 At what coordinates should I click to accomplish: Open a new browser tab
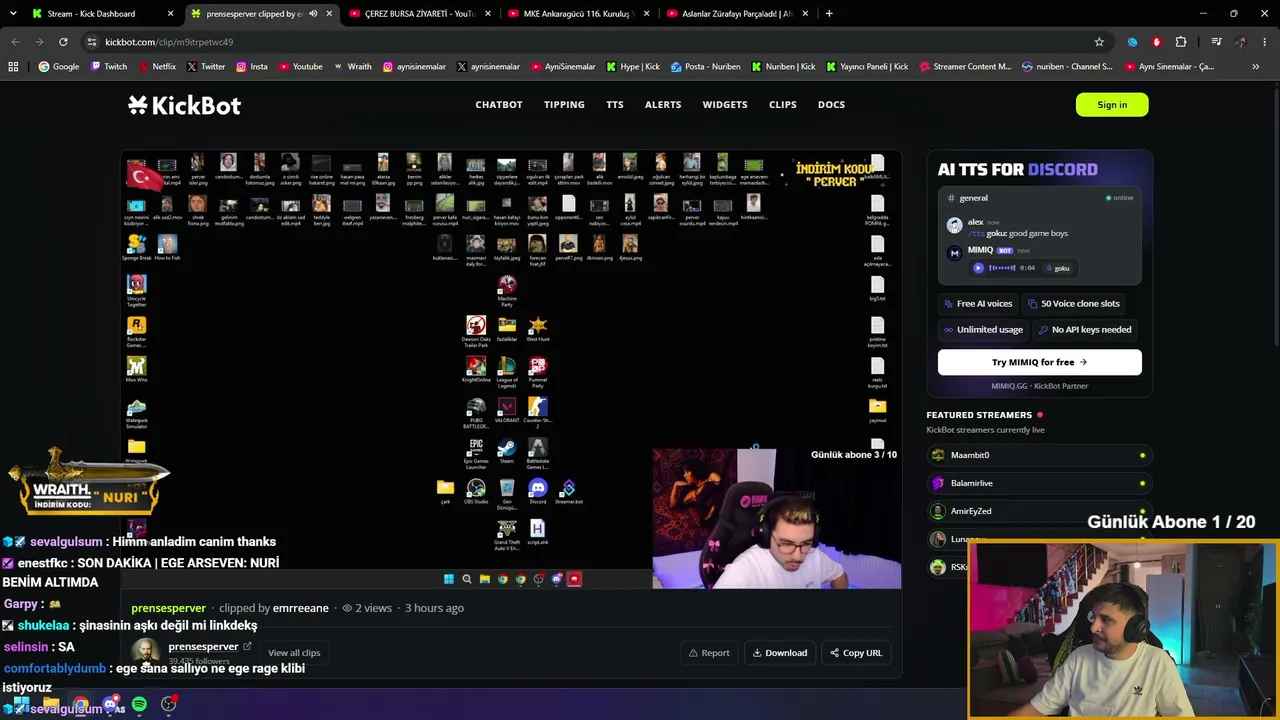click(x=829, y=14)
